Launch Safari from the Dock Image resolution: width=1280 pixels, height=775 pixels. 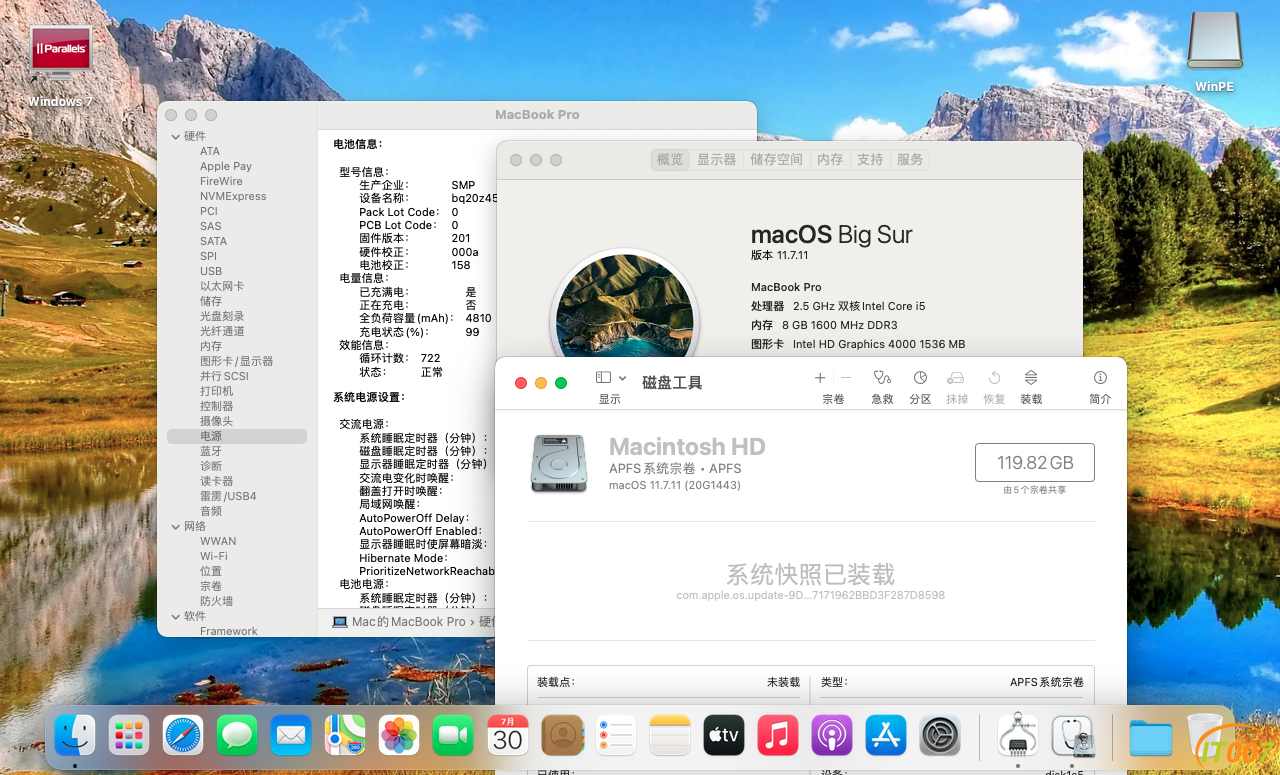coord(183,736)
